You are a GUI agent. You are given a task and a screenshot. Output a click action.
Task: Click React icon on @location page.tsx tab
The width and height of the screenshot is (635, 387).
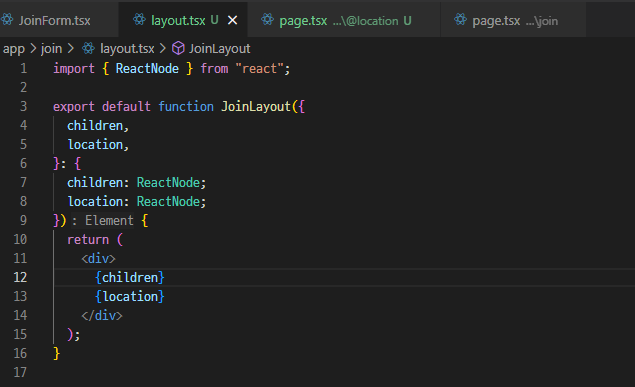point(267,19)
